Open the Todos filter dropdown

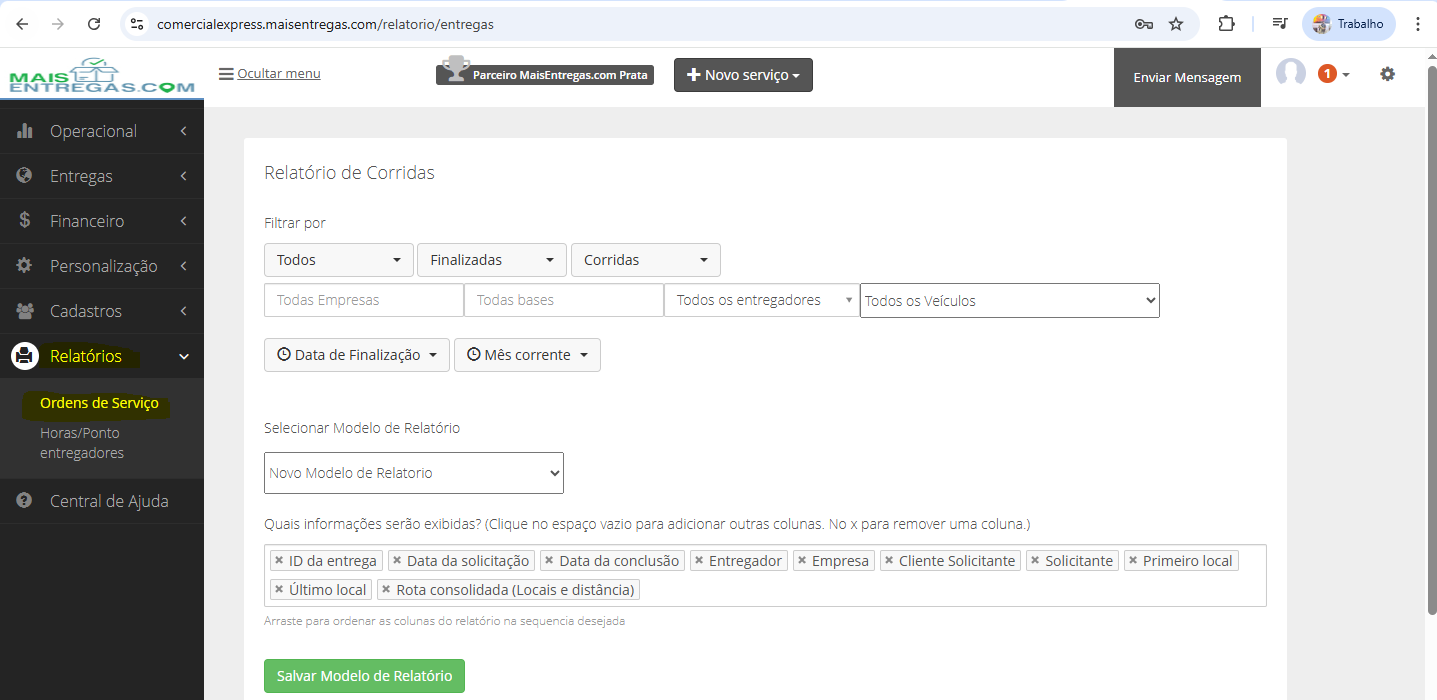tap(339, 260)
